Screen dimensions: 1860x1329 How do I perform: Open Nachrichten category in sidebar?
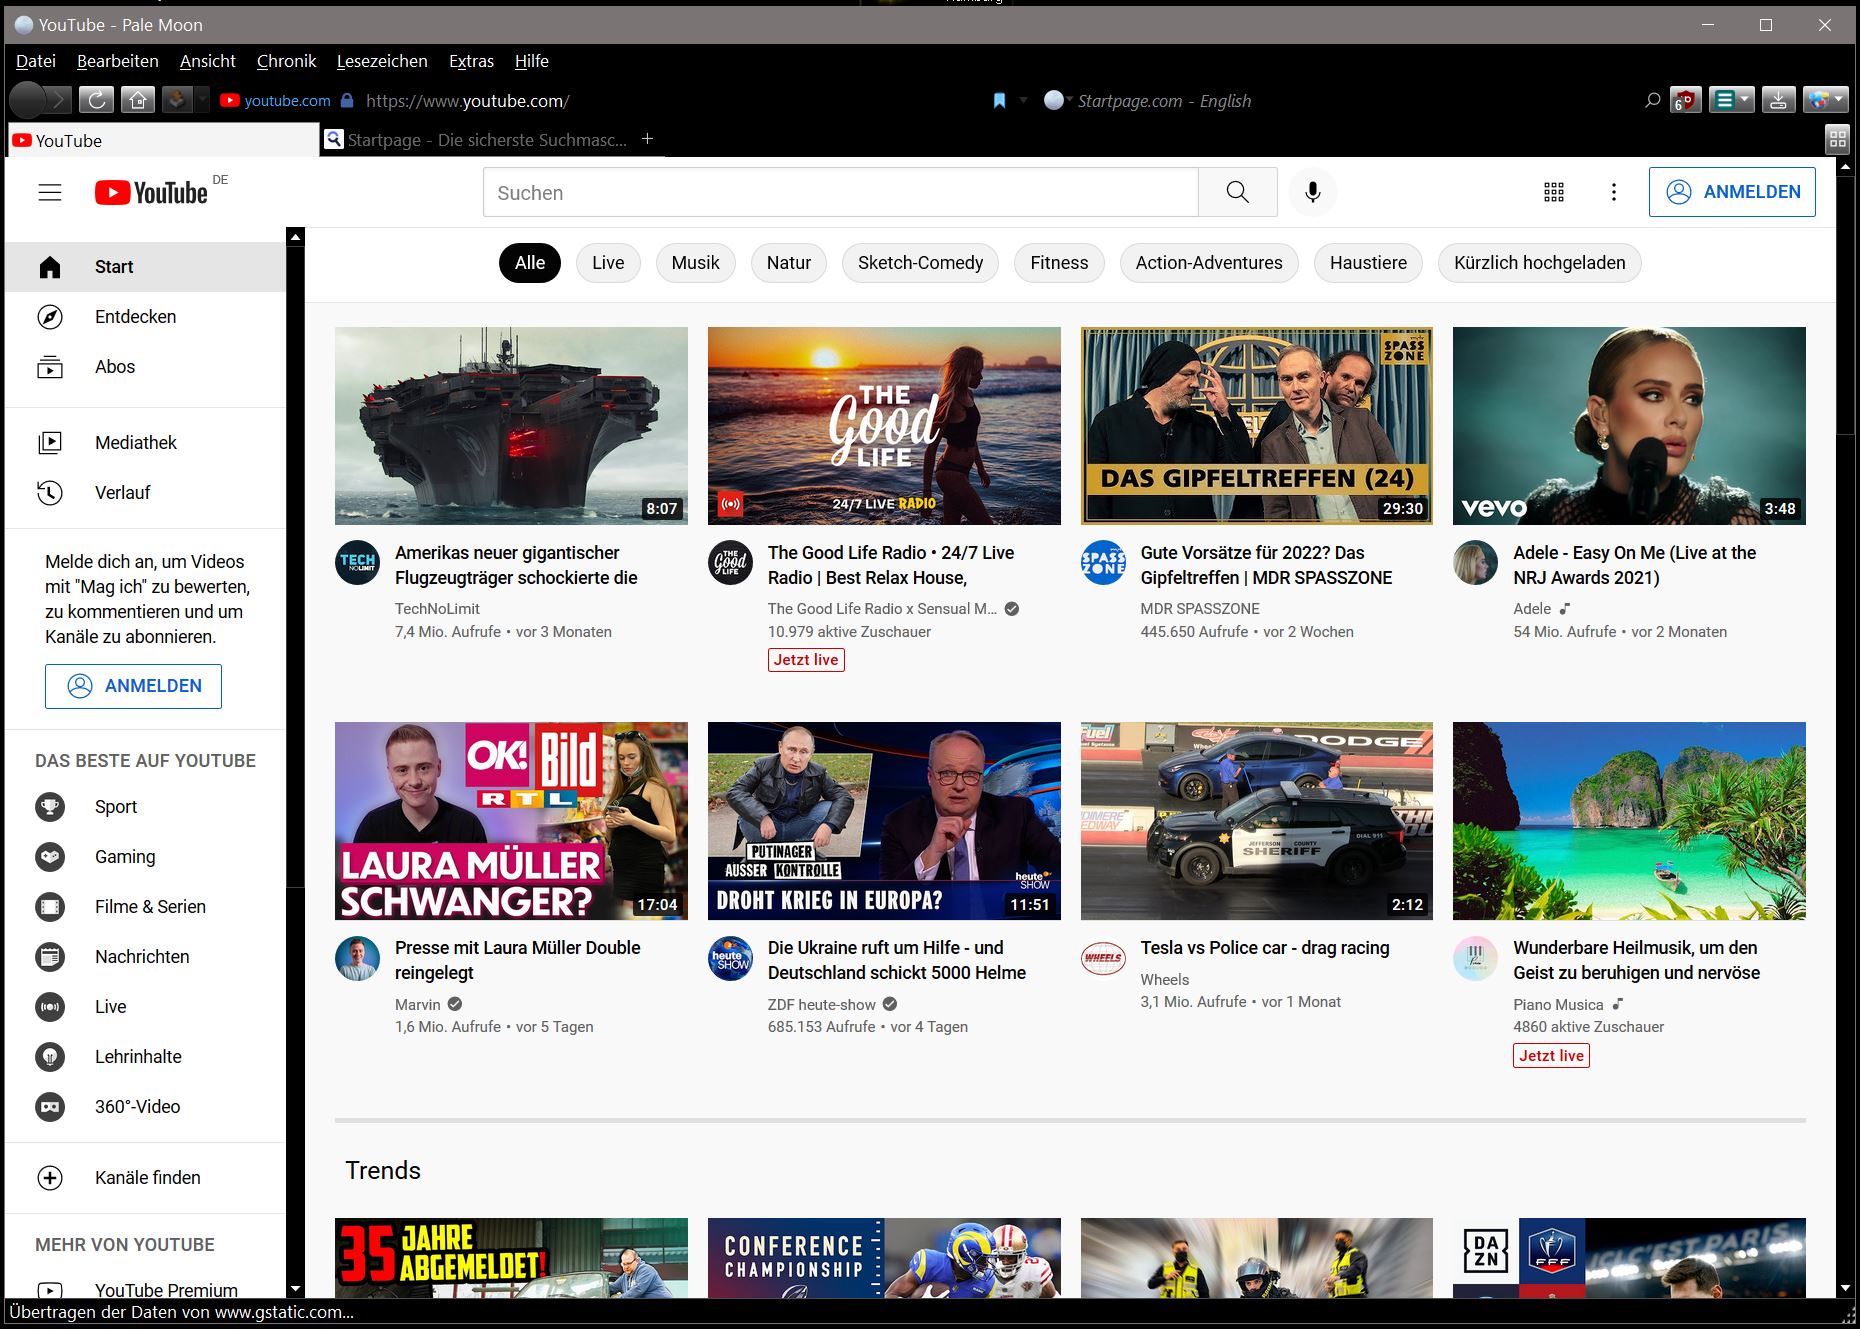click(146, 957)
